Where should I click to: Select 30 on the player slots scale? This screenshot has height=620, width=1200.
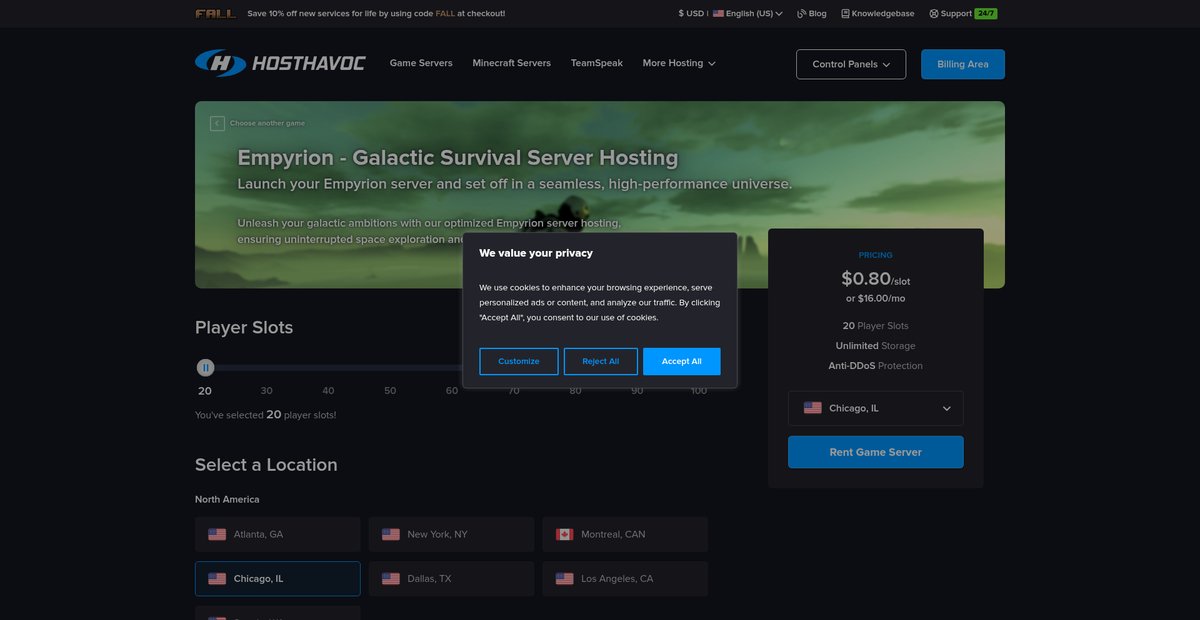267,391
